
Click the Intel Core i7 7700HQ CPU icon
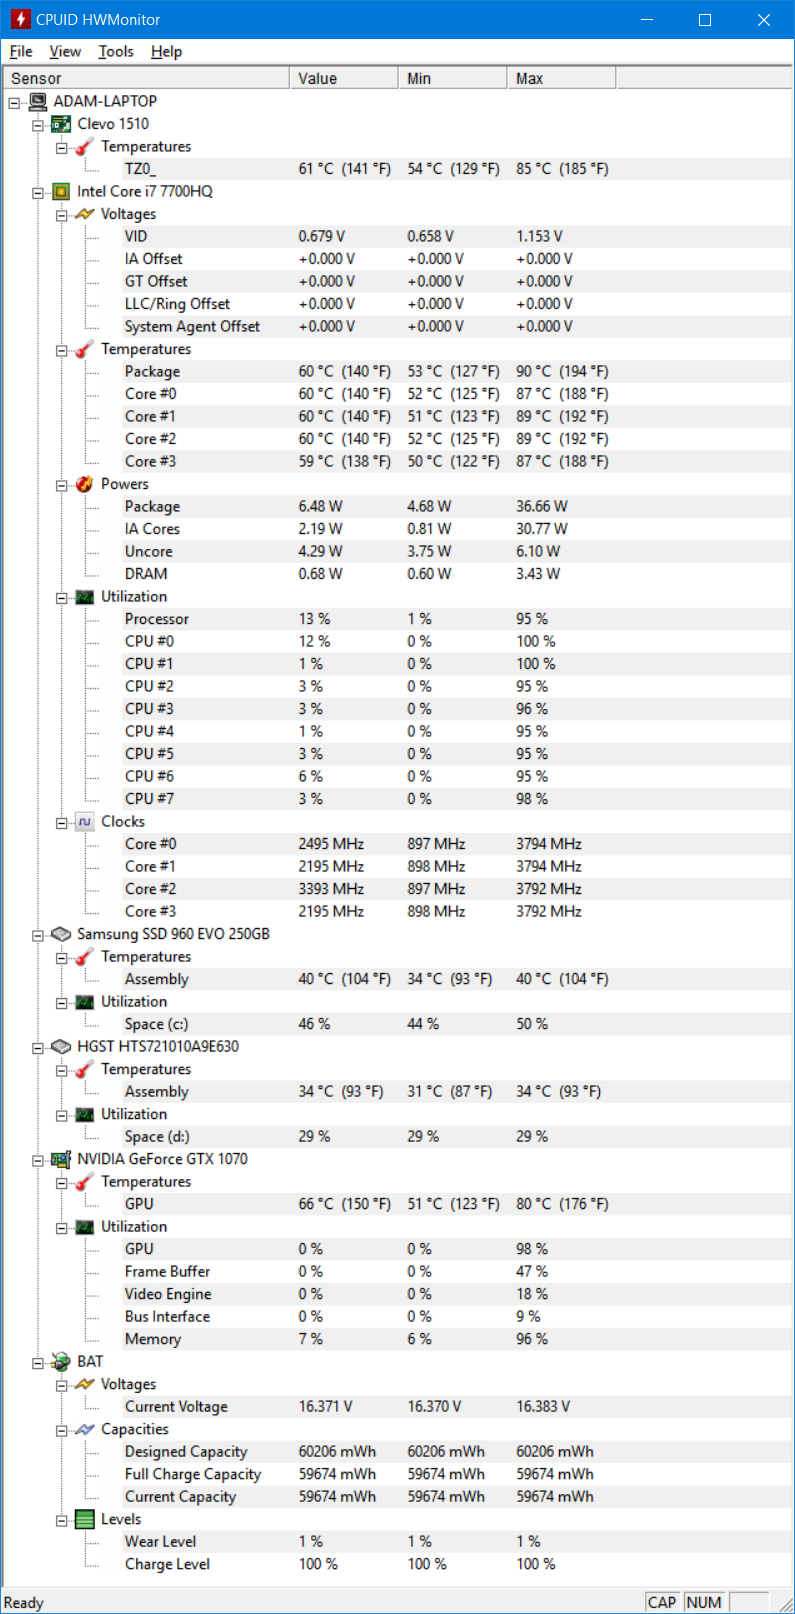[61, 191]
